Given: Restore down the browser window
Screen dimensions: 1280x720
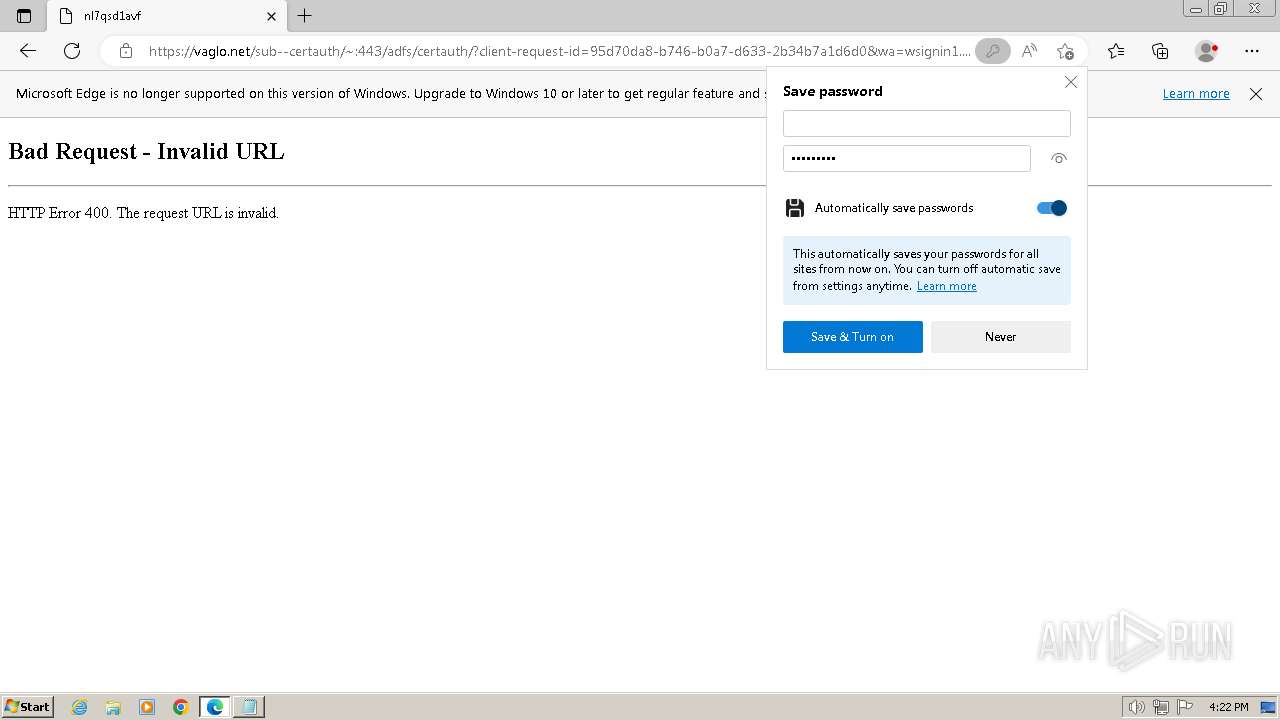Looking at the screenshot, I should (x=1220, y=9).
